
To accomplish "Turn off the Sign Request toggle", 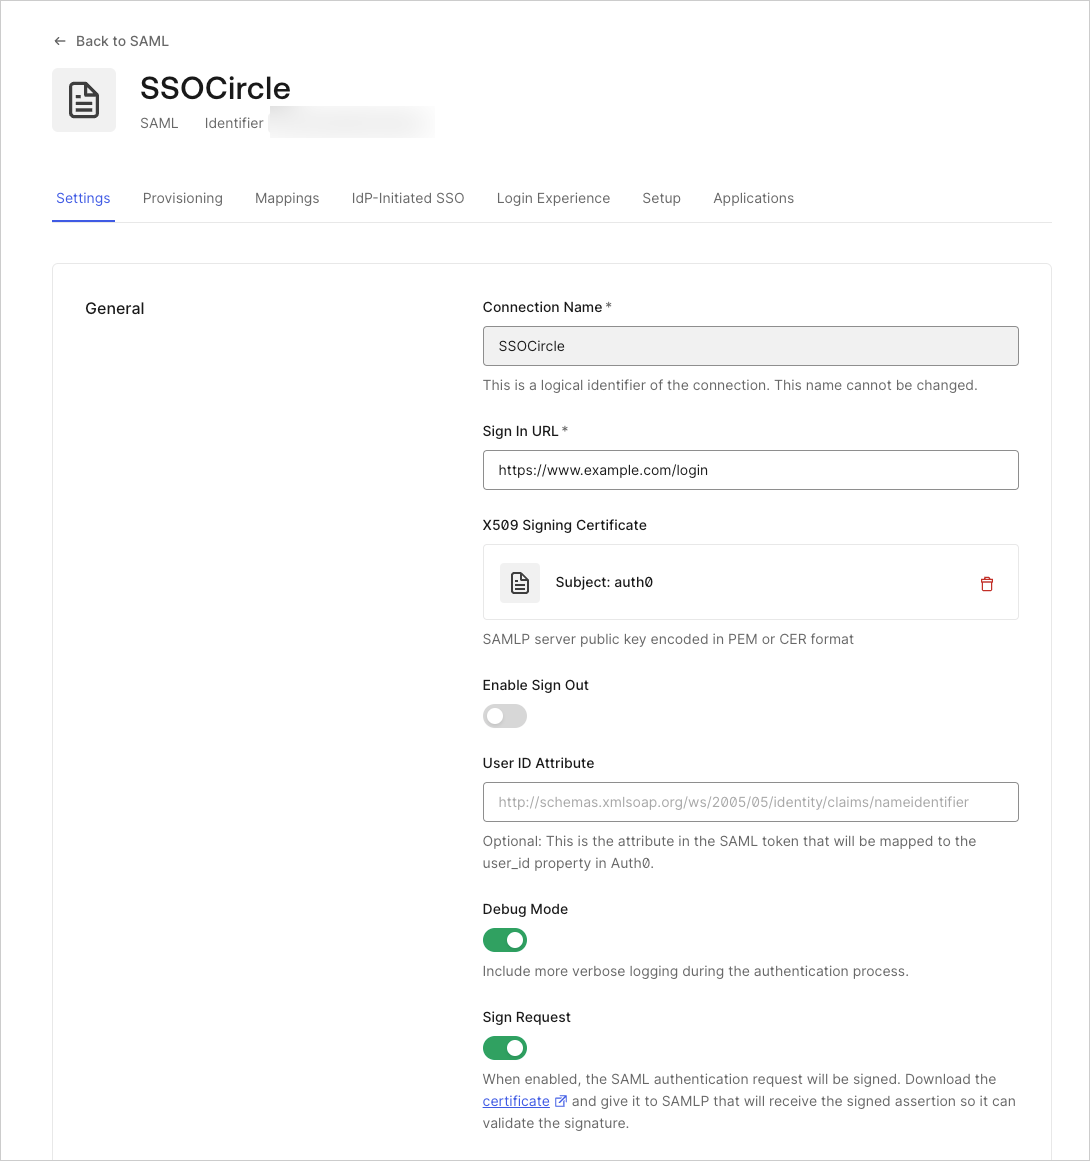I will 505,1048.
